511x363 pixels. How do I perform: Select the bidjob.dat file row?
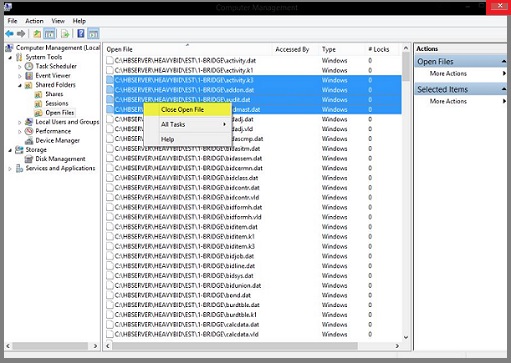pos(253,256)
